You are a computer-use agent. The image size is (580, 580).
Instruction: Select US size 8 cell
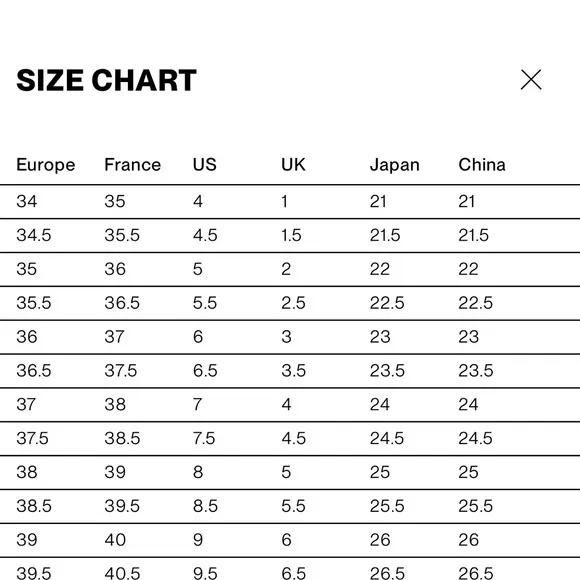[198, 472]
